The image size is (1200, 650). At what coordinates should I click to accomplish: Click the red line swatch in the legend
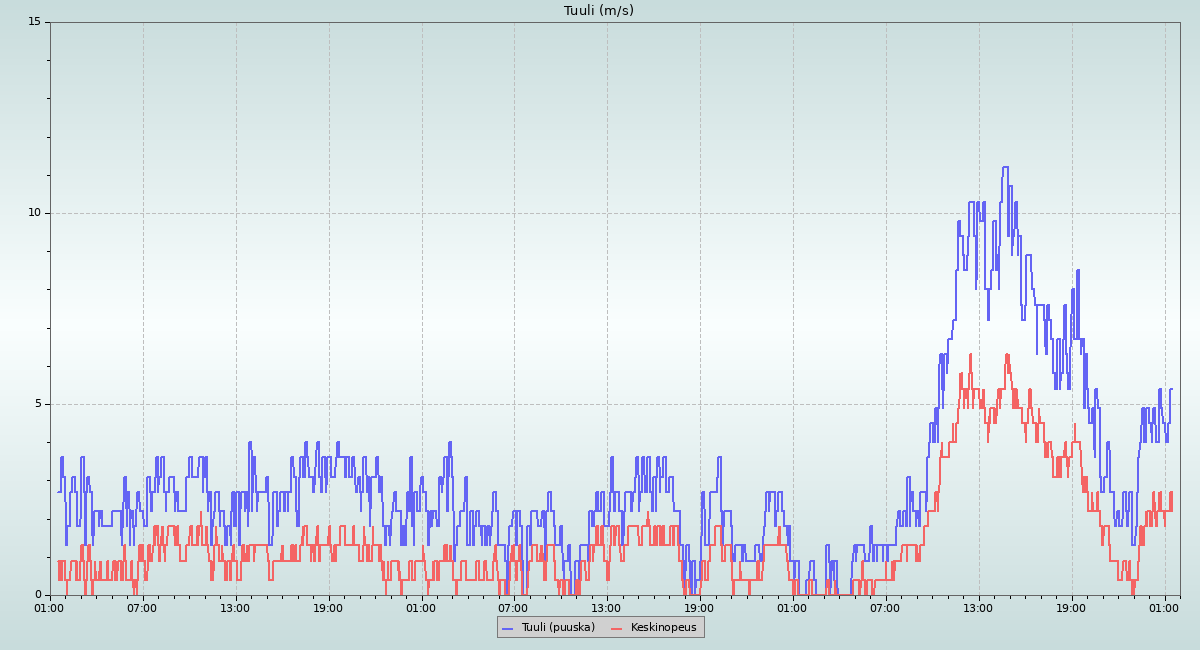tap(616, 628)
